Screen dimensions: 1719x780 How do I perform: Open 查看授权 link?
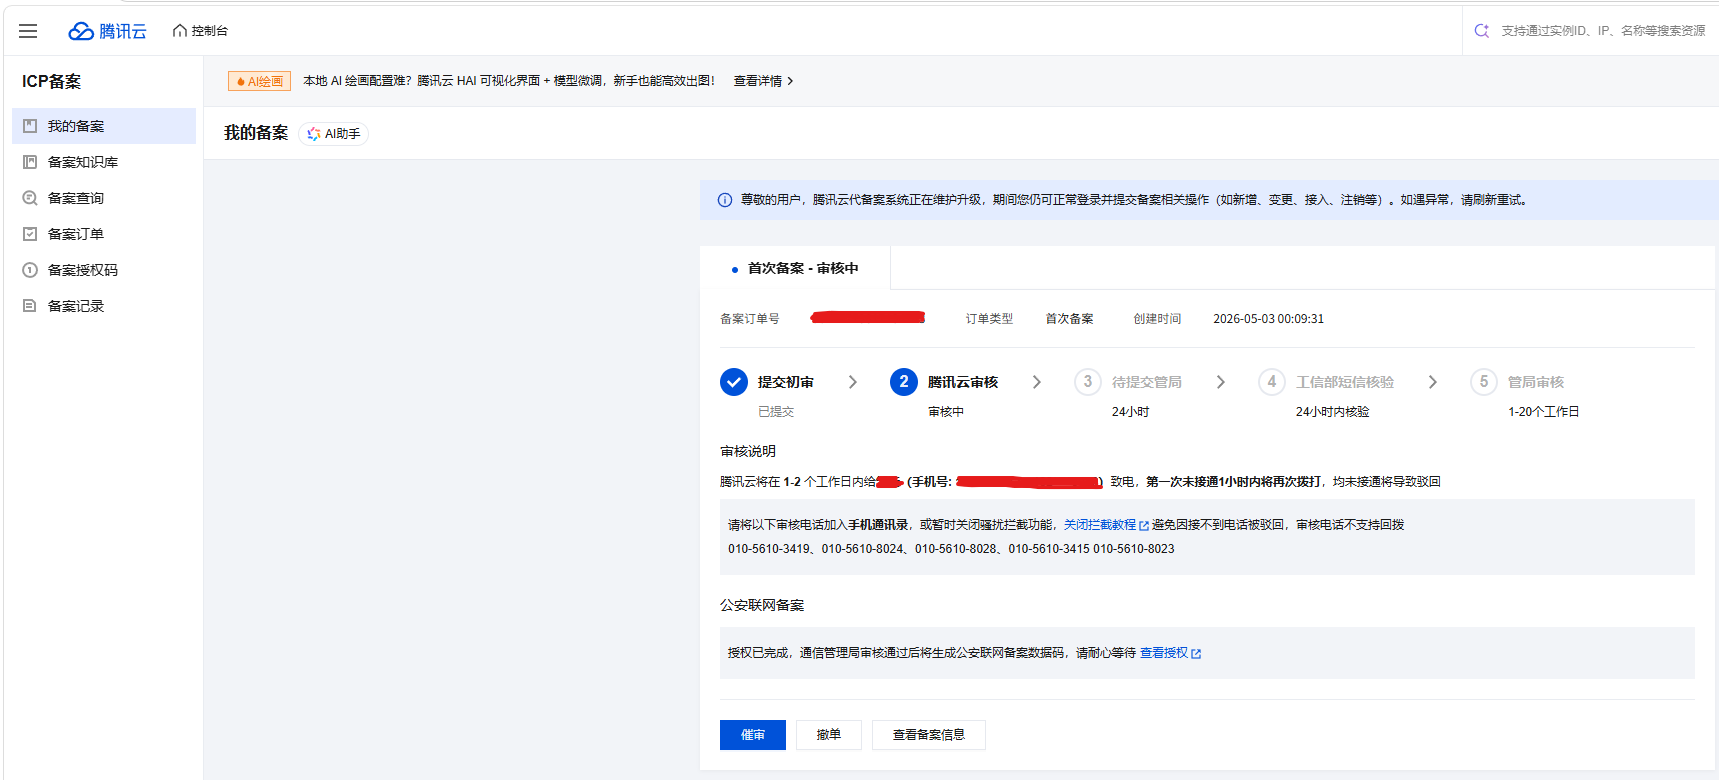coord(1164,653)
